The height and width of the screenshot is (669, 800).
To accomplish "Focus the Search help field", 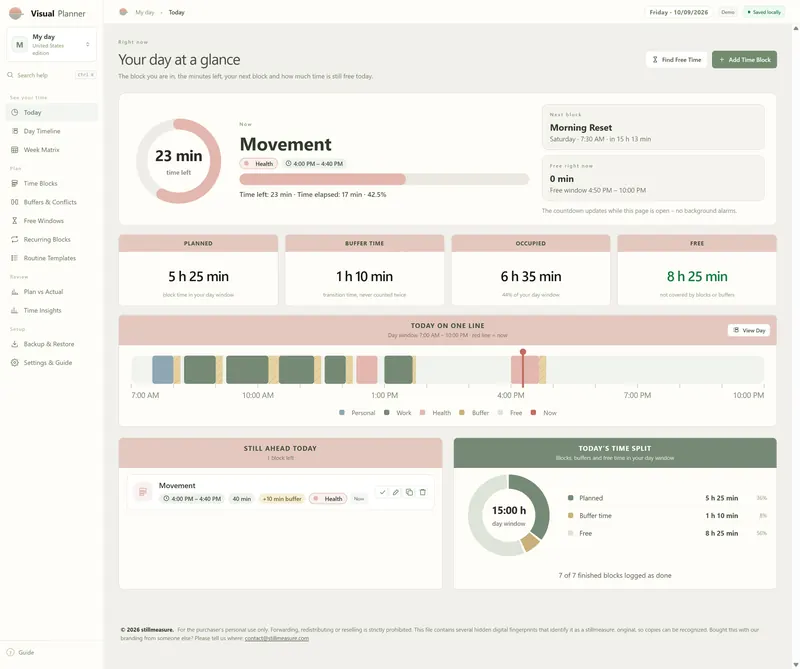I will click(52, 75).
